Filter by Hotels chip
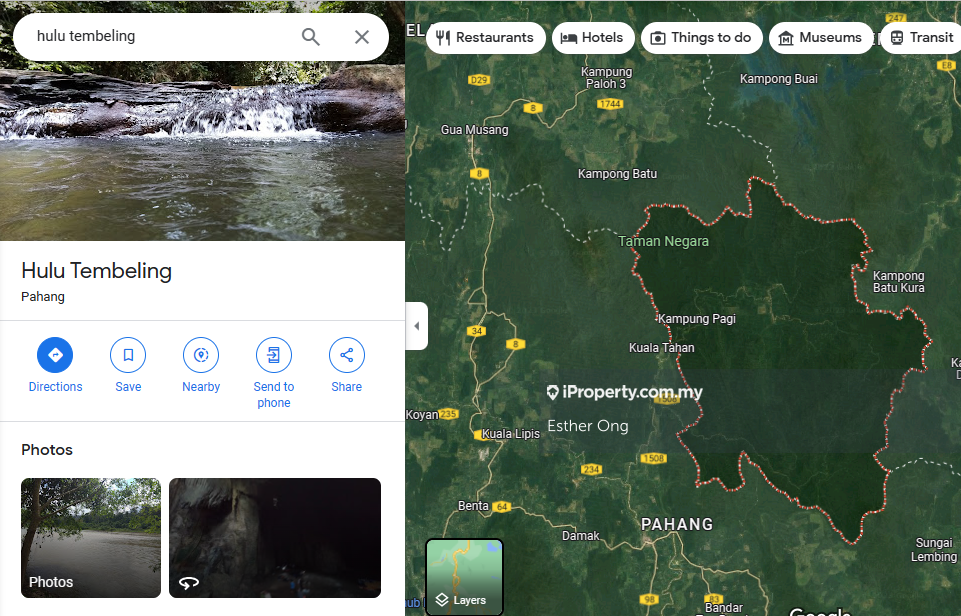Screen dimensions: 961x616 click(x=593, y=38)
